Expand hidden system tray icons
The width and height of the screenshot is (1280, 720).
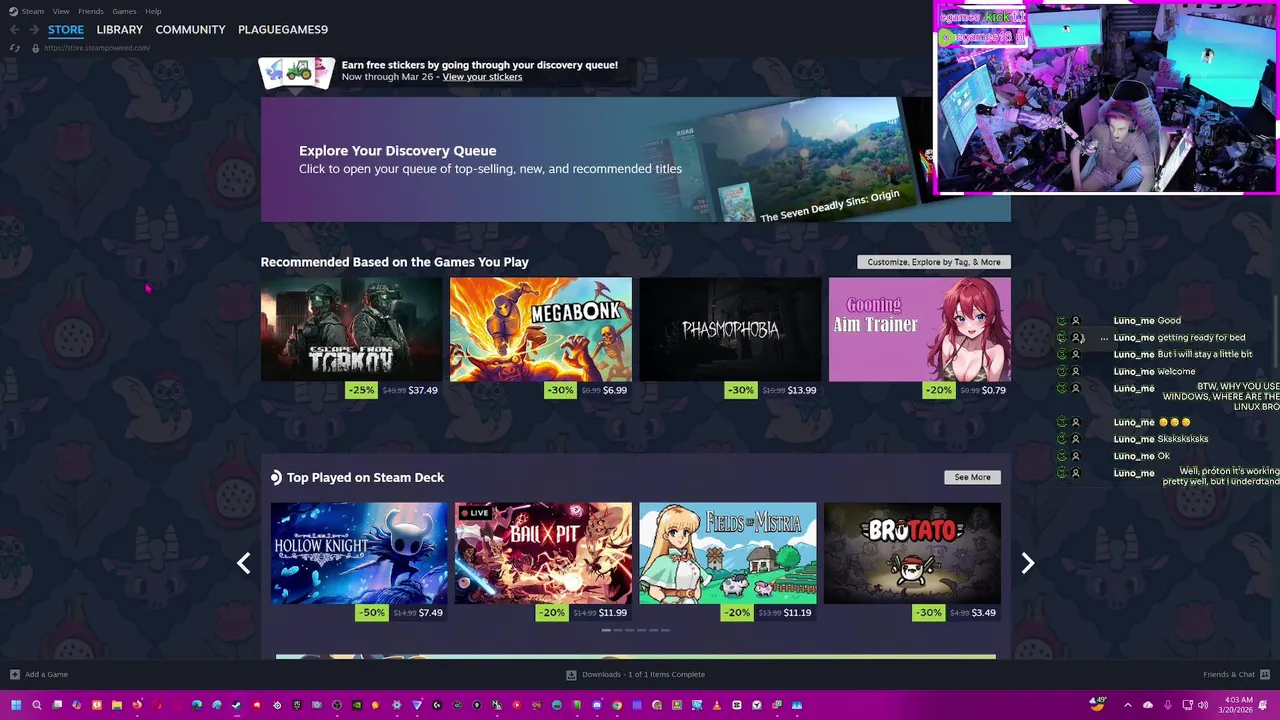tap(1128, 705)
